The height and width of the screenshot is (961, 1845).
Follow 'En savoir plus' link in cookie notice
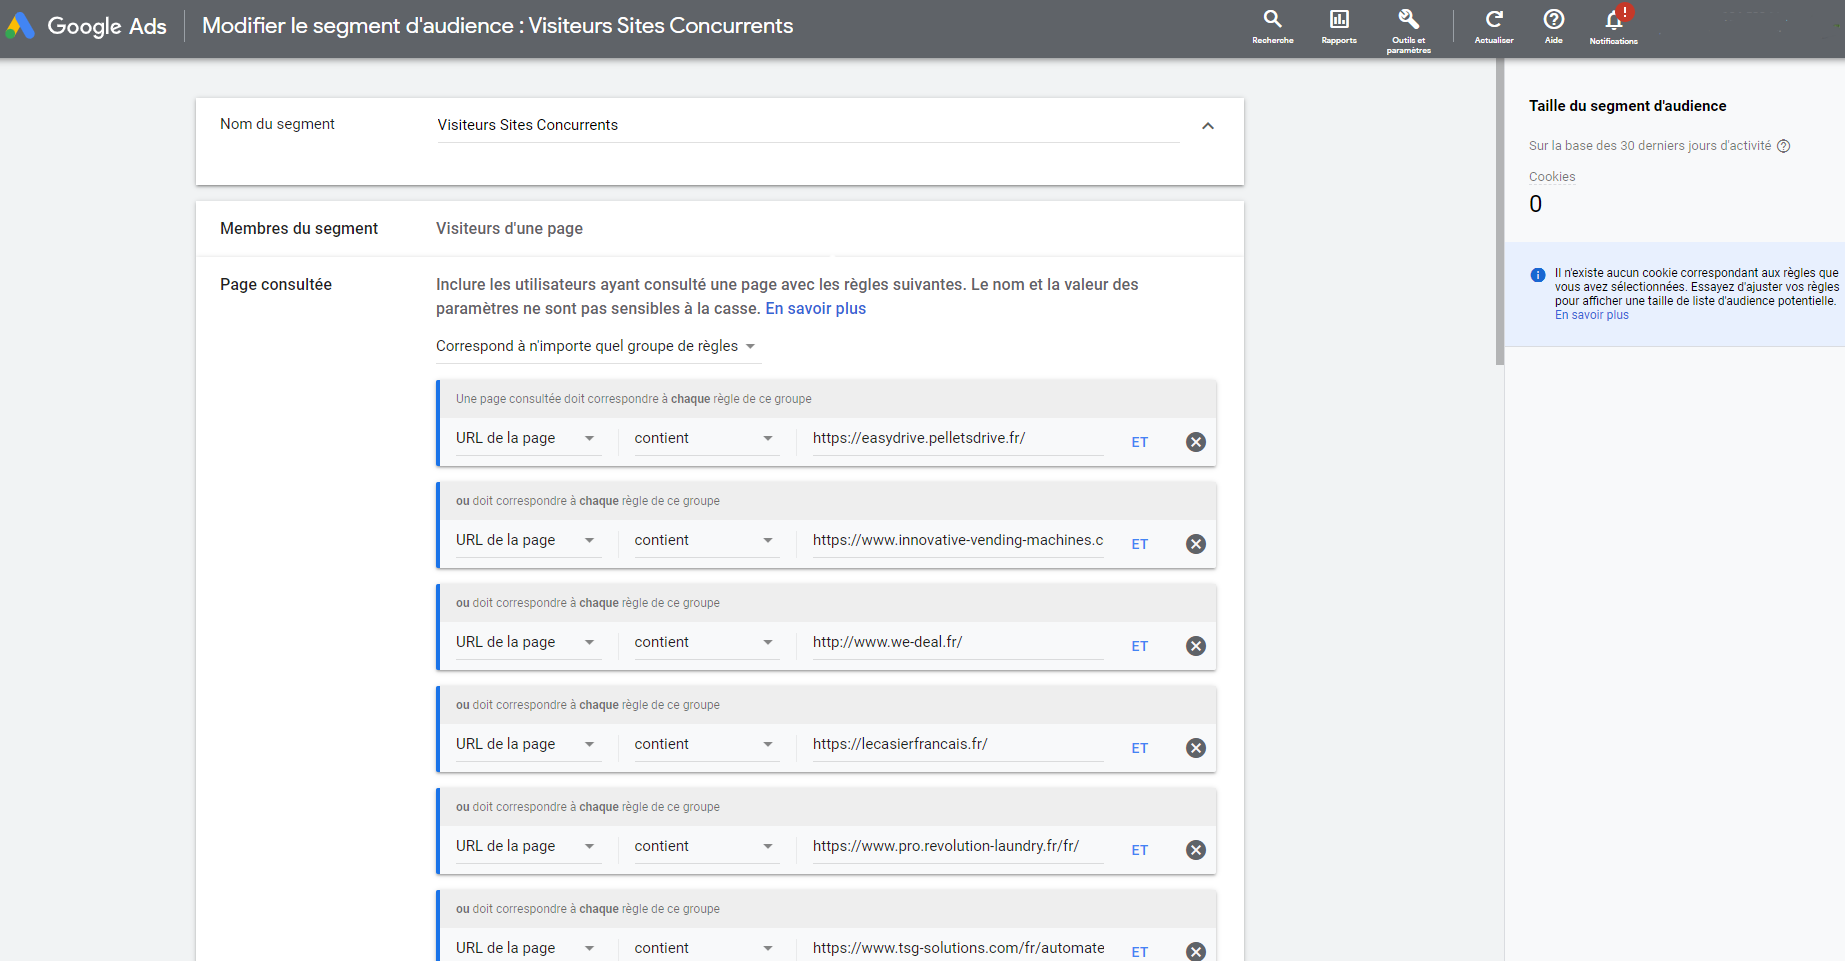coord(1591,315)
